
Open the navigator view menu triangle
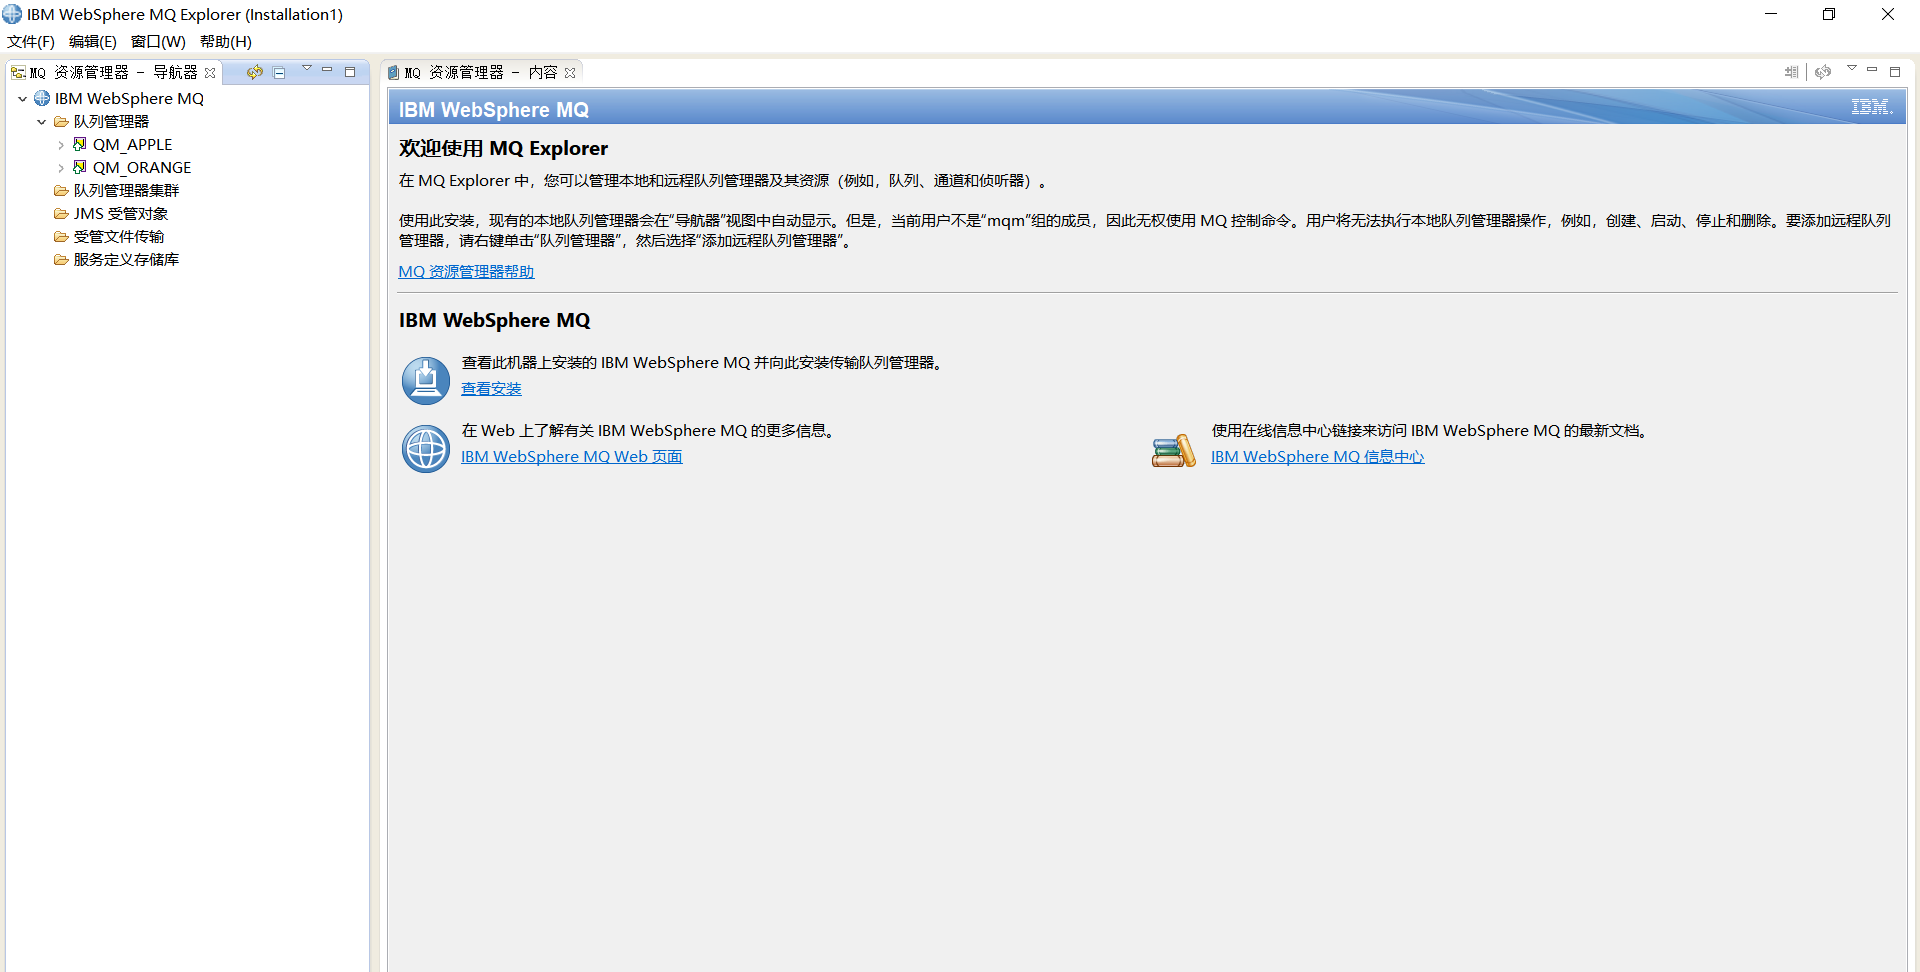click(x=307, y=68)
